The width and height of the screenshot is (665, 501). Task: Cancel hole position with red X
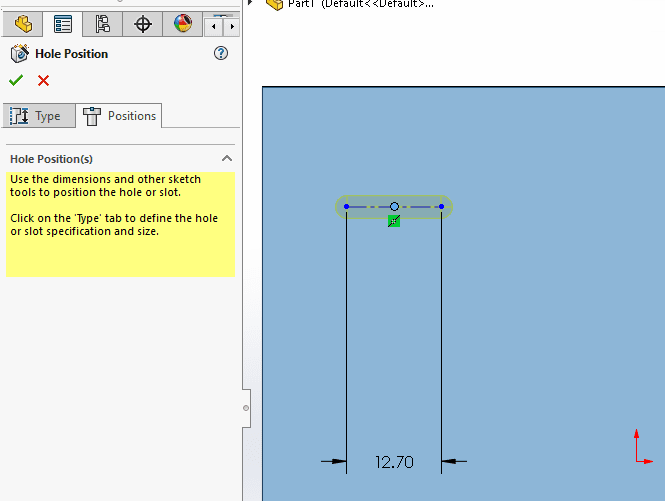tap(43, 81)
